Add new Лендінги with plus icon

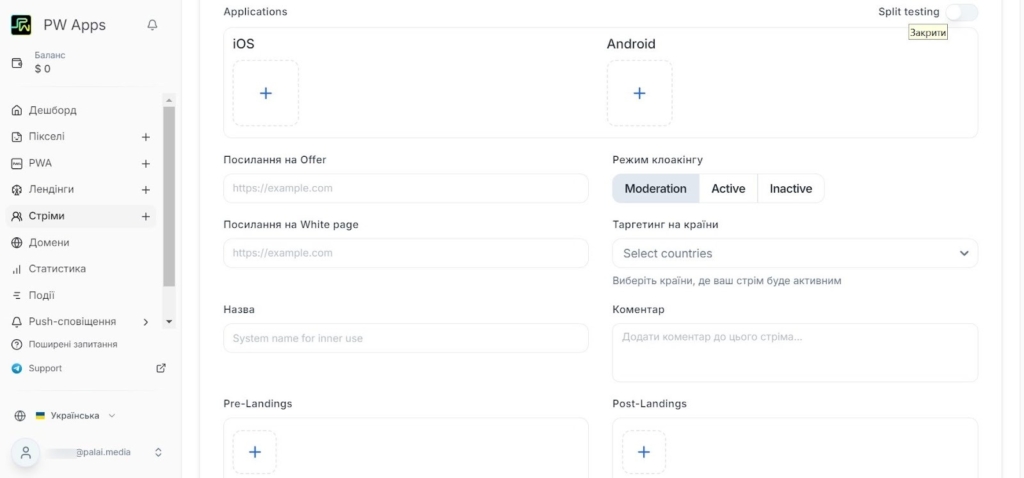pos(146,190)
